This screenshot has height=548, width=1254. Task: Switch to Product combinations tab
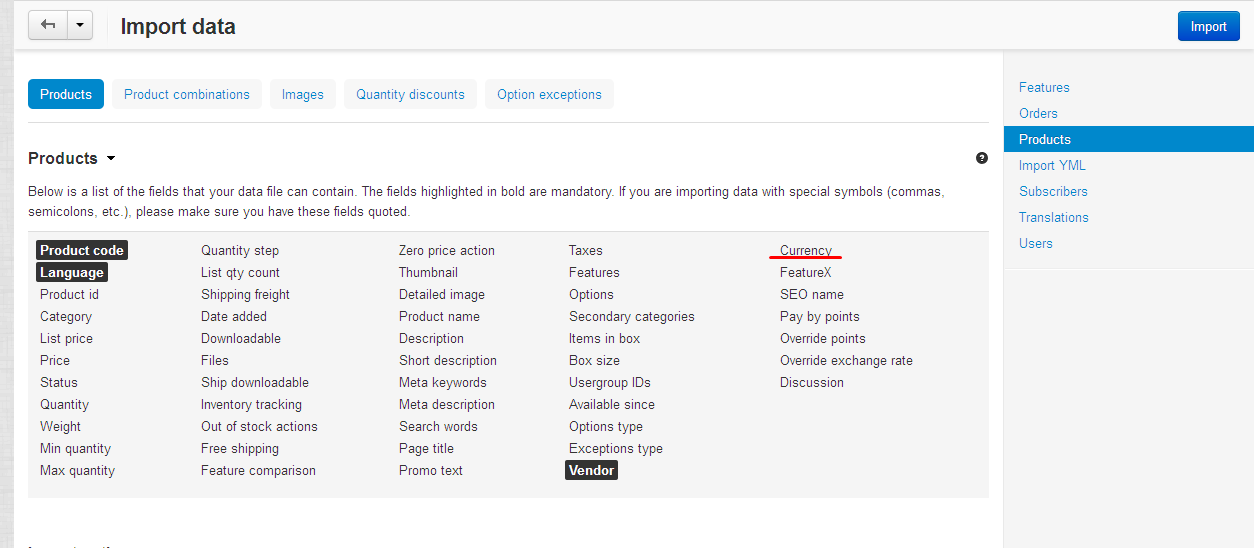[x=187, y=94]
